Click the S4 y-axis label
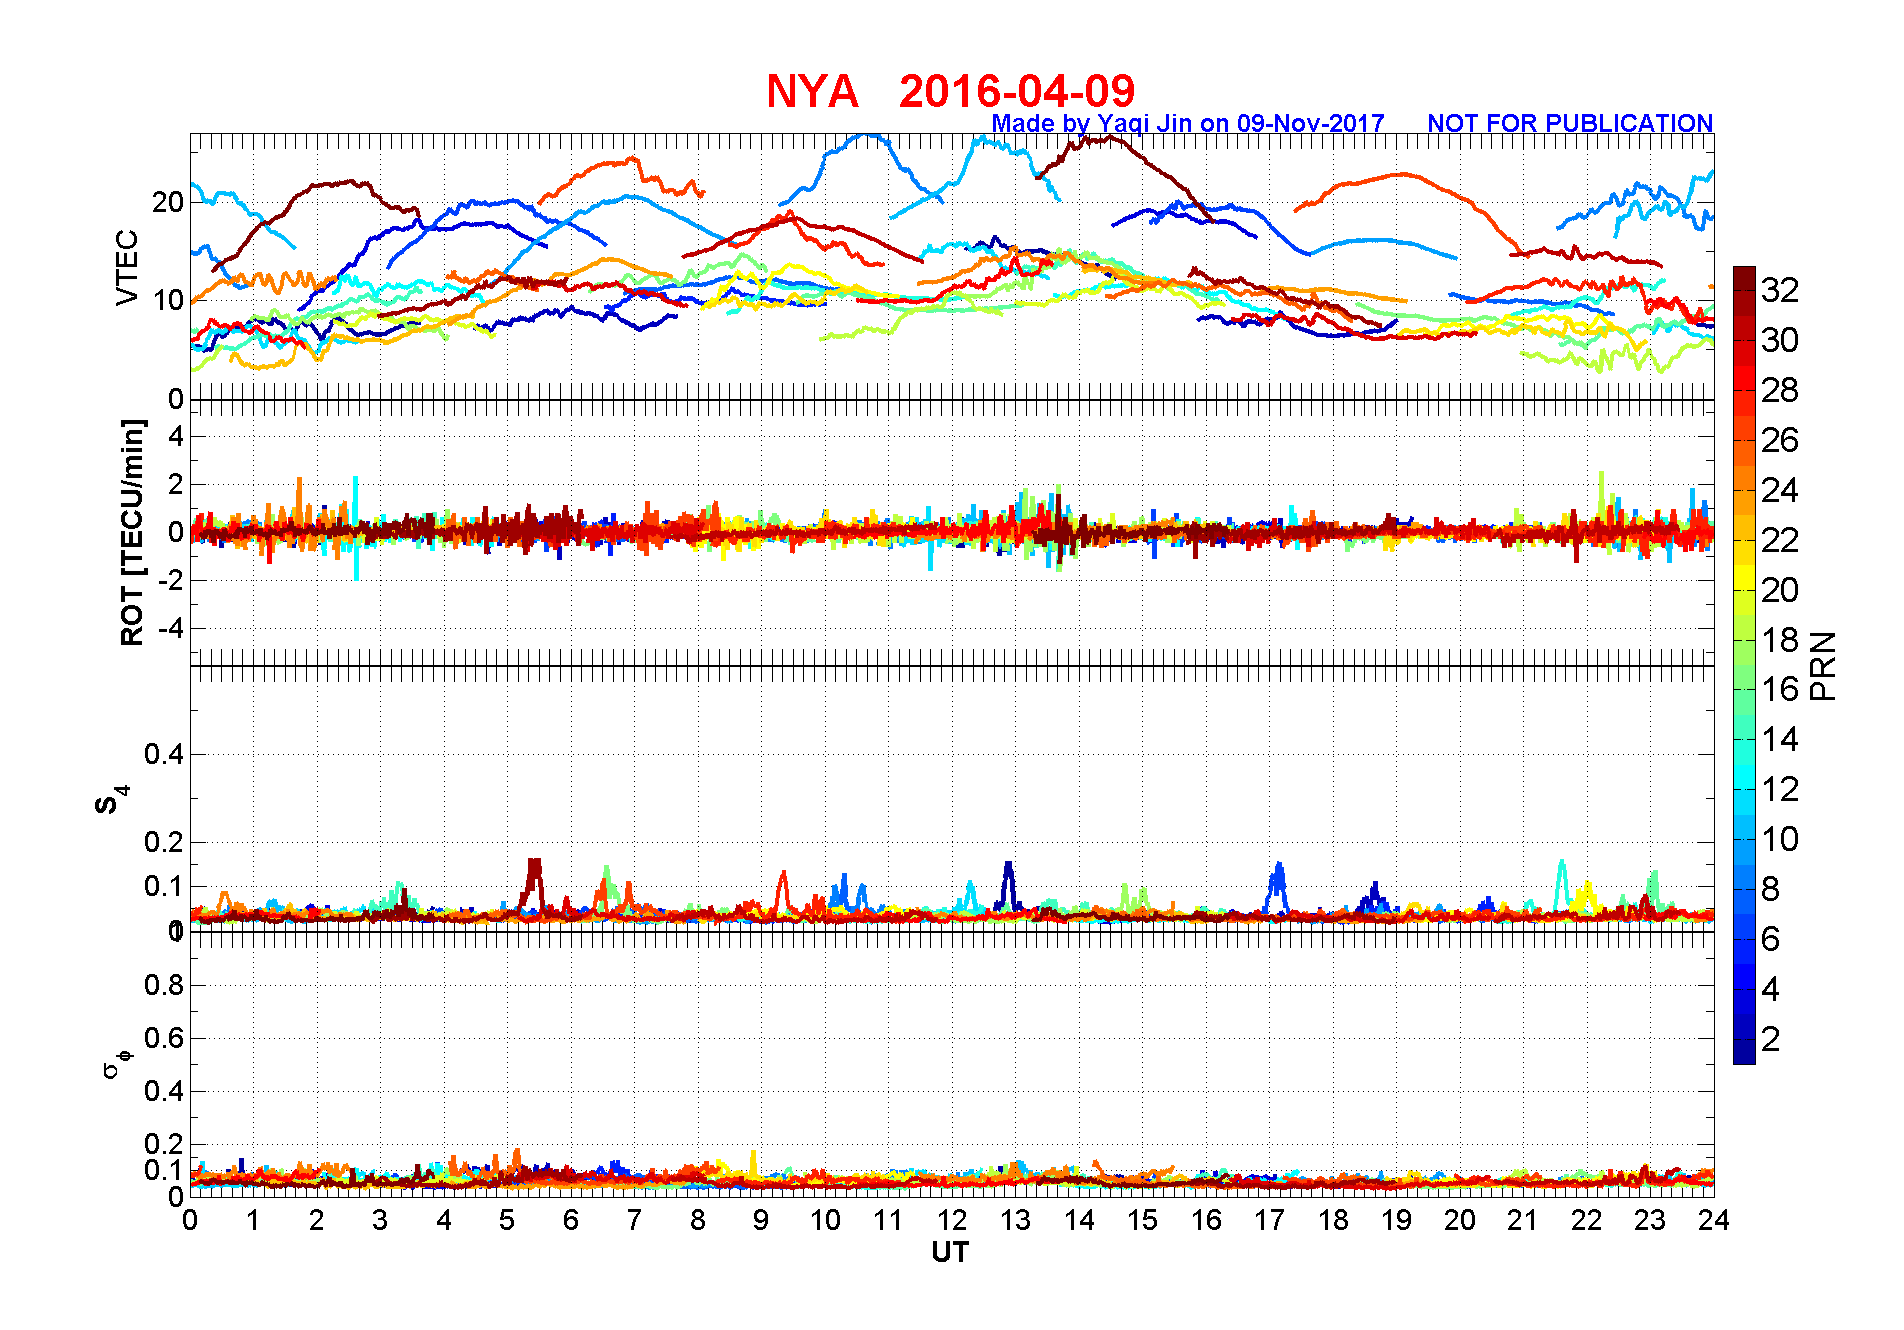 pyautogui.click(x=112, y=800)
